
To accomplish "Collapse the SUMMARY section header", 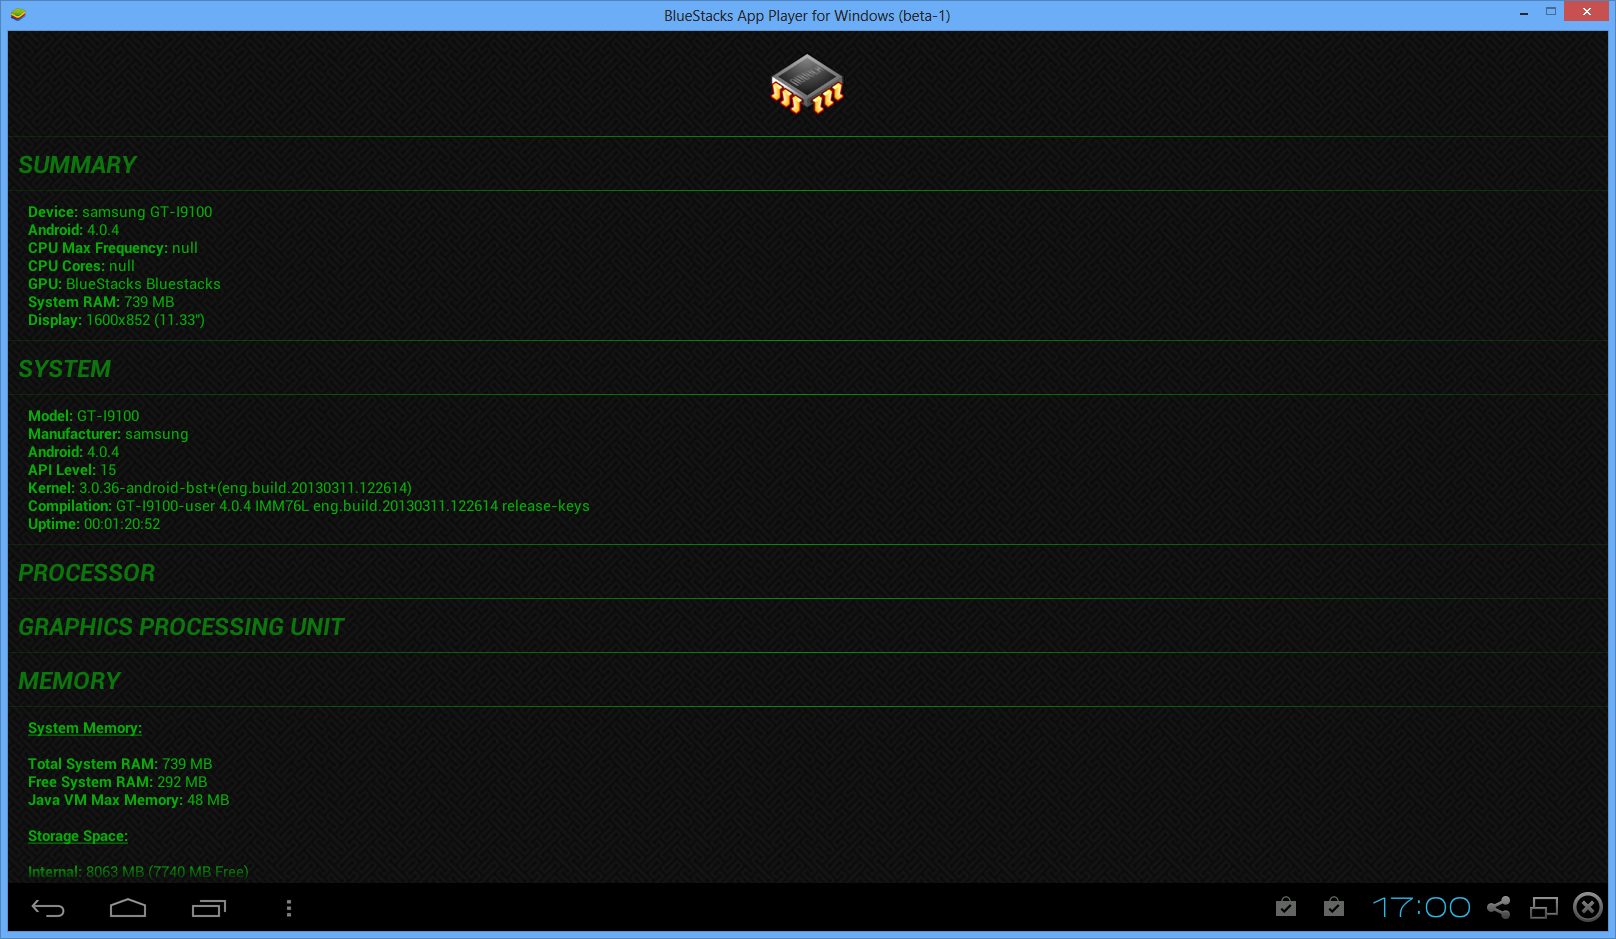I will [808, 165].
